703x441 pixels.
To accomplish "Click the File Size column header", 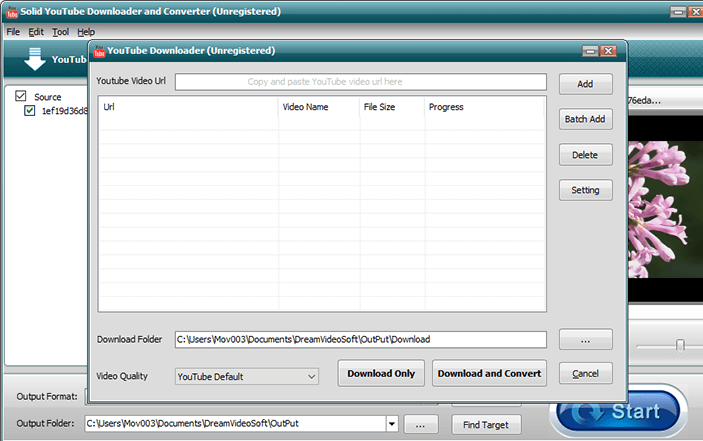I will 392,107.
